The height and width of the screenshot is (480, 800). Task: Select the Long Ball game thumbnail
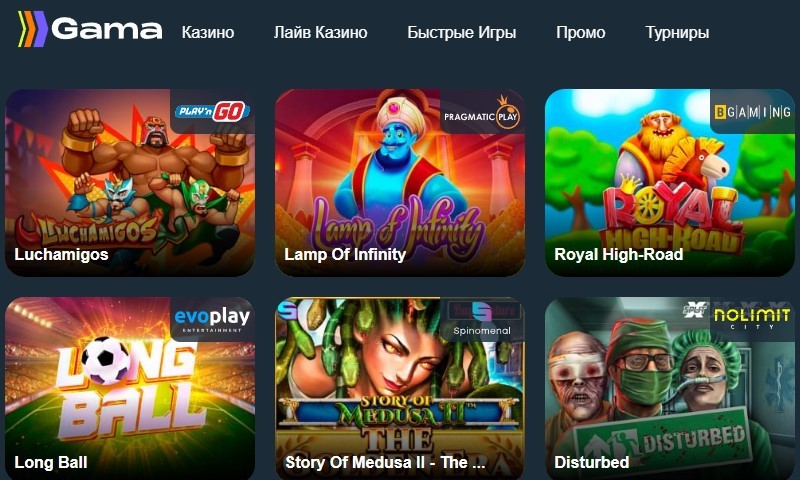pos(130,389)
